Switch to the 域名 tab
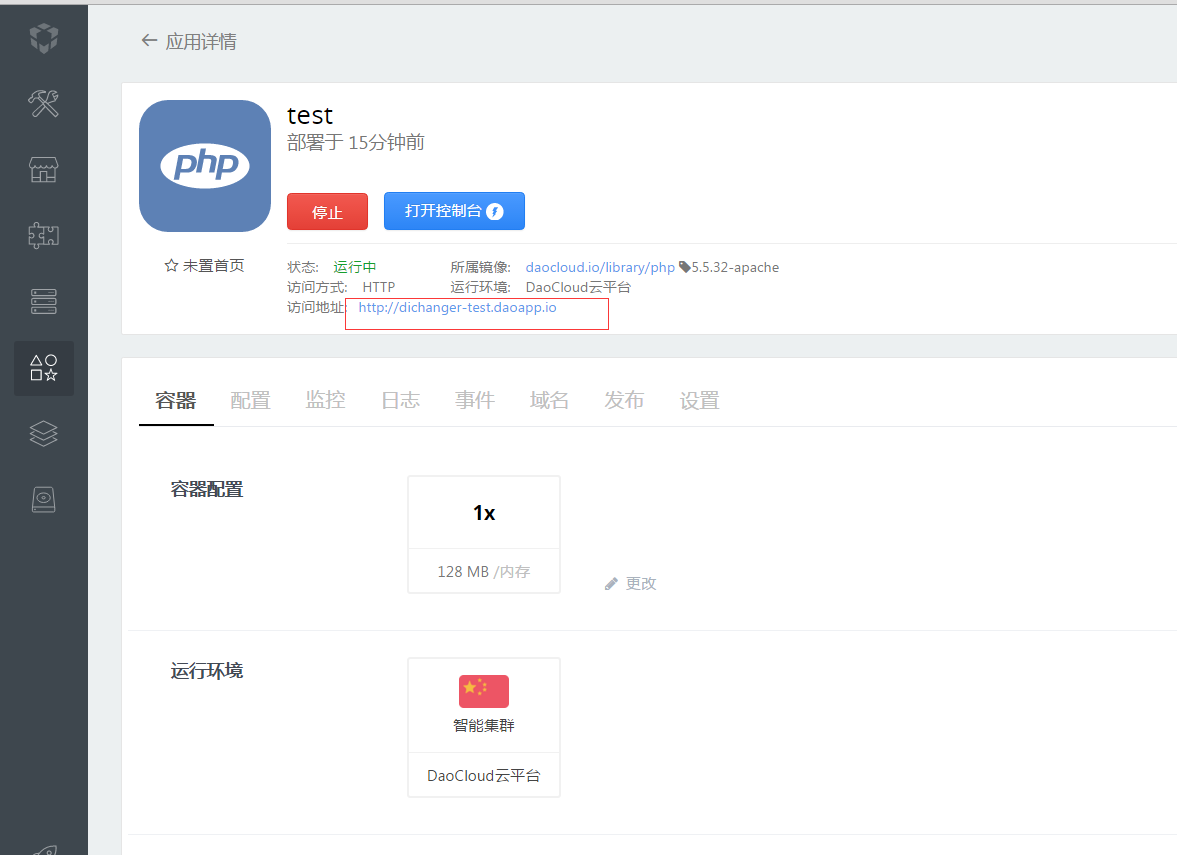 click(x=549, y=400)
